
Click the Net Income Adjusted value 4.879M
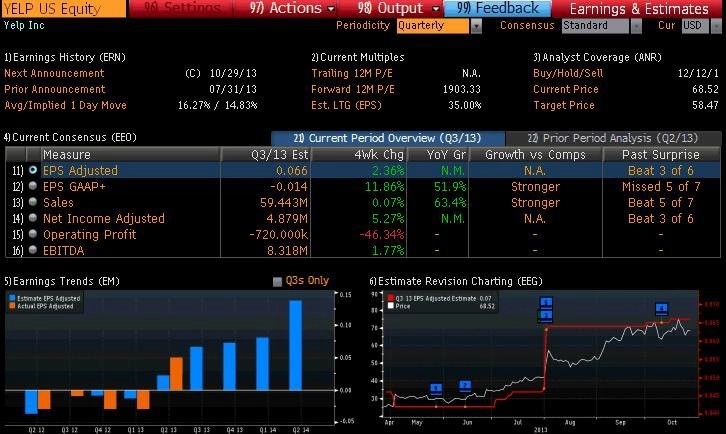point(287,219)
